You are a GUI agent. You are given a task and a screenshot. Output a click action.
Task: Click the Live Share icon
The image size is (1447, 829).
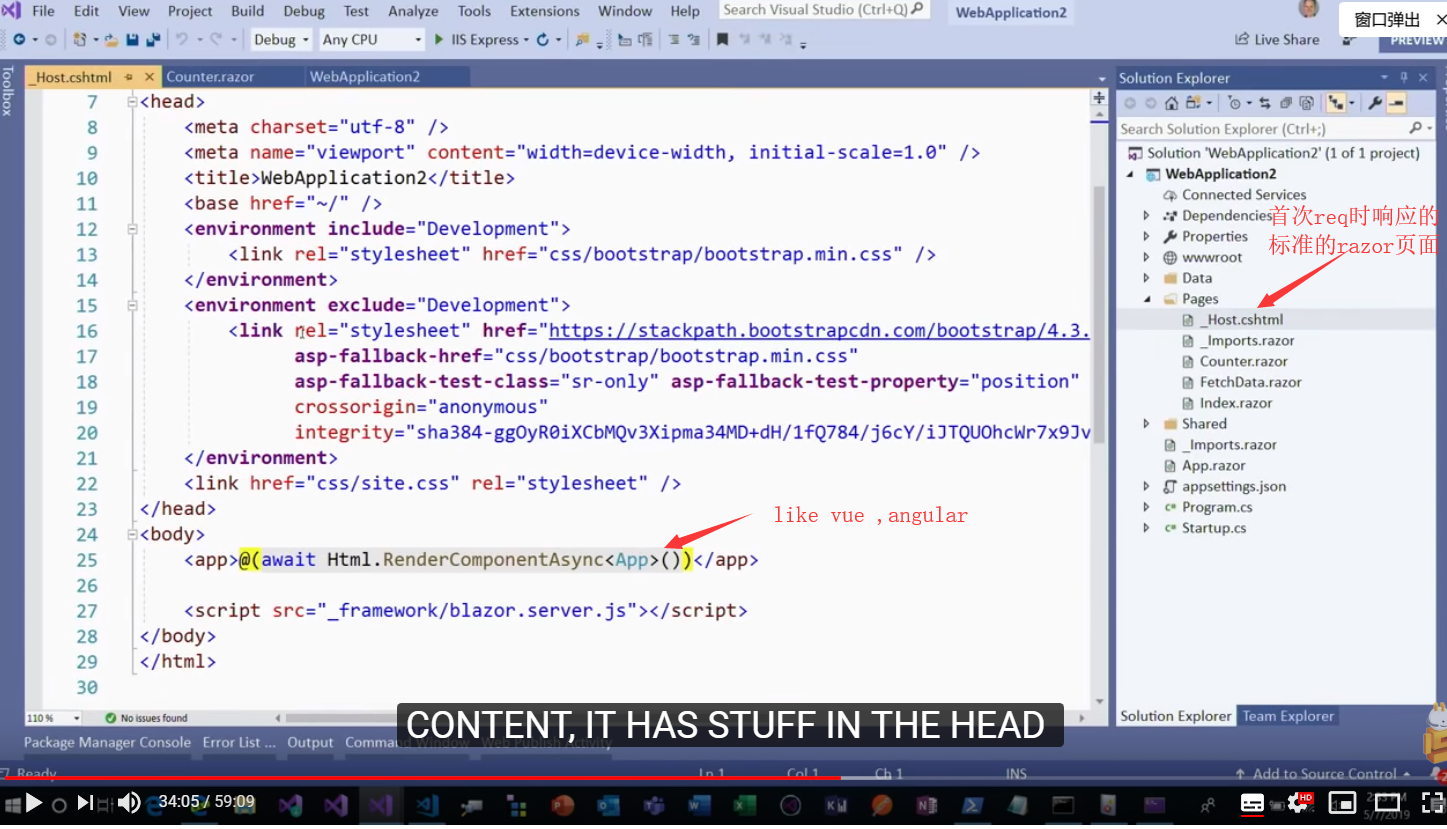(x=1243, y=40)
